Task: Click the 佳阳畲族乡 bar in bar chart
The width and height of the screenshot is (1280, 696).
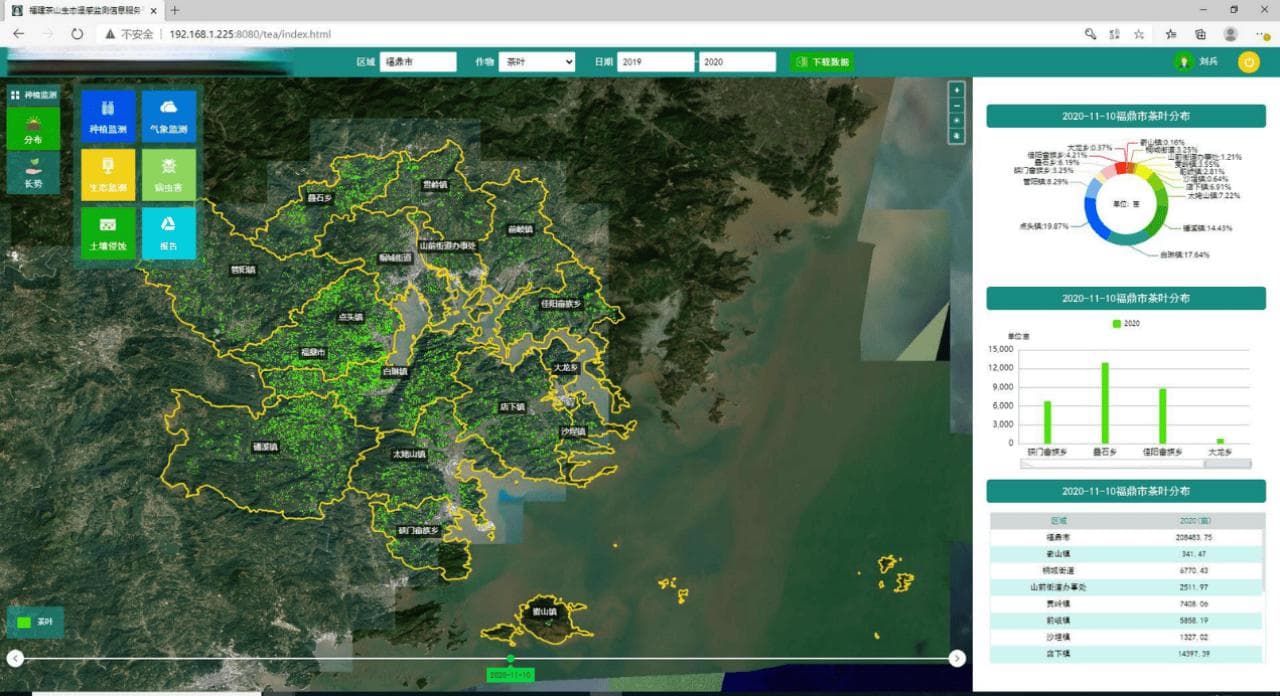Action: tap(1163, 415)
